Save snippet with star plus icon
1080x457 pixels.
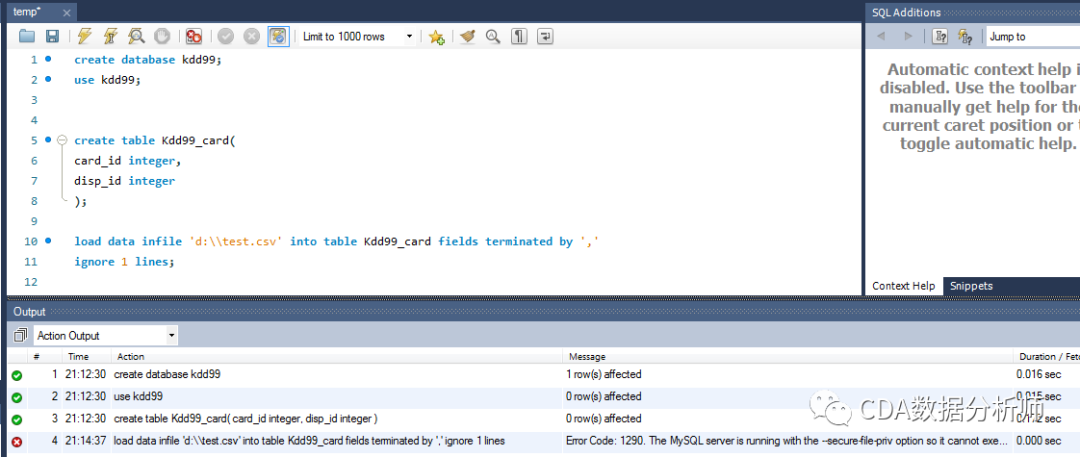pyautogui.click(x=436, y=37)
